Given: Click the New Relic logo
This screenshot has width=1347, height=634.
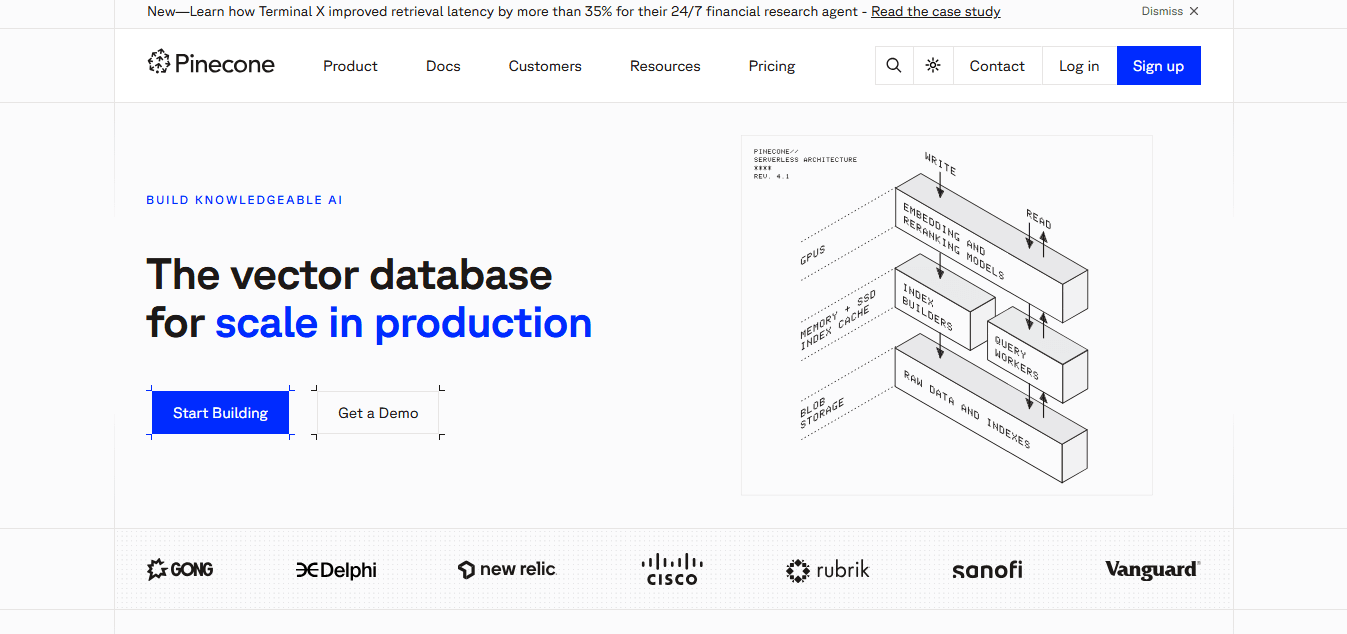Looking at the screenshot, I should click(x=507, y=569).
